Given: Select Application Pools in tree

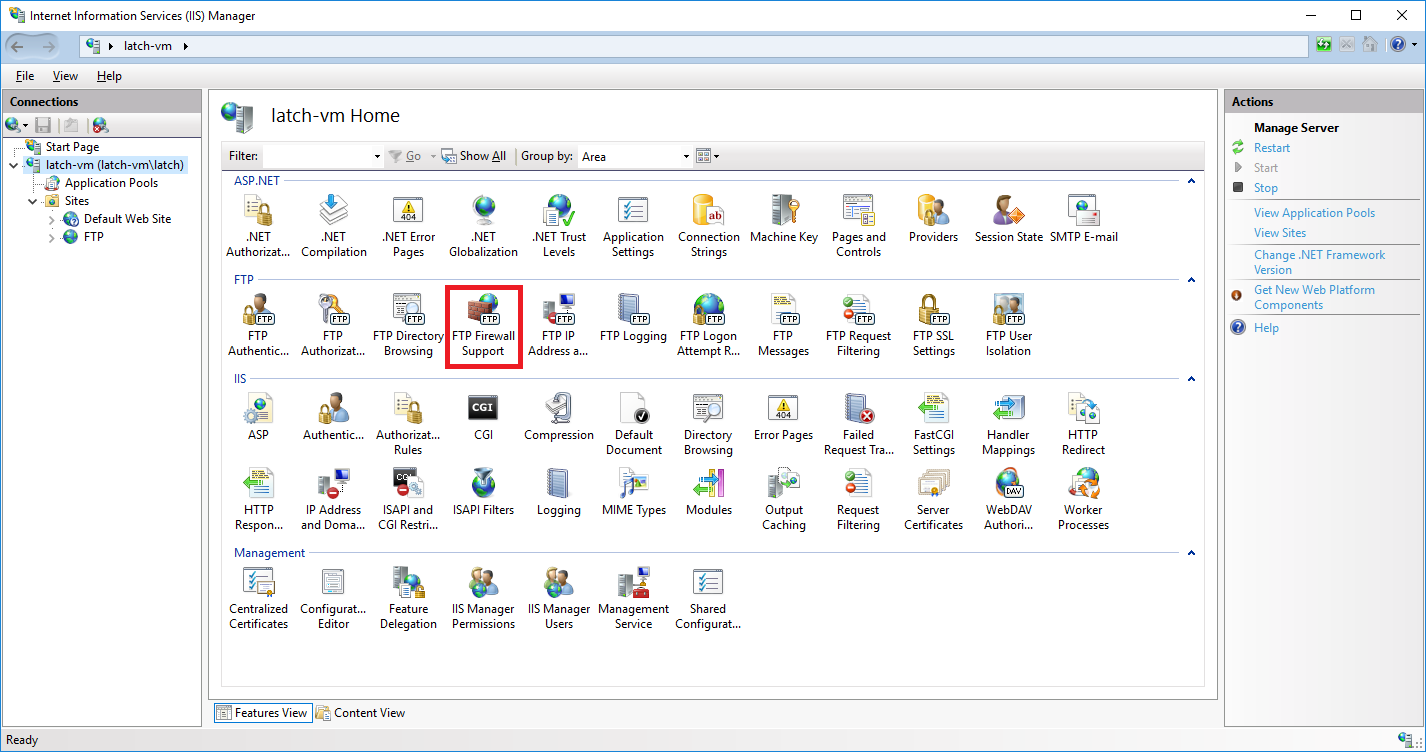Looking at the screenshot, I should [x=111, y=183].
